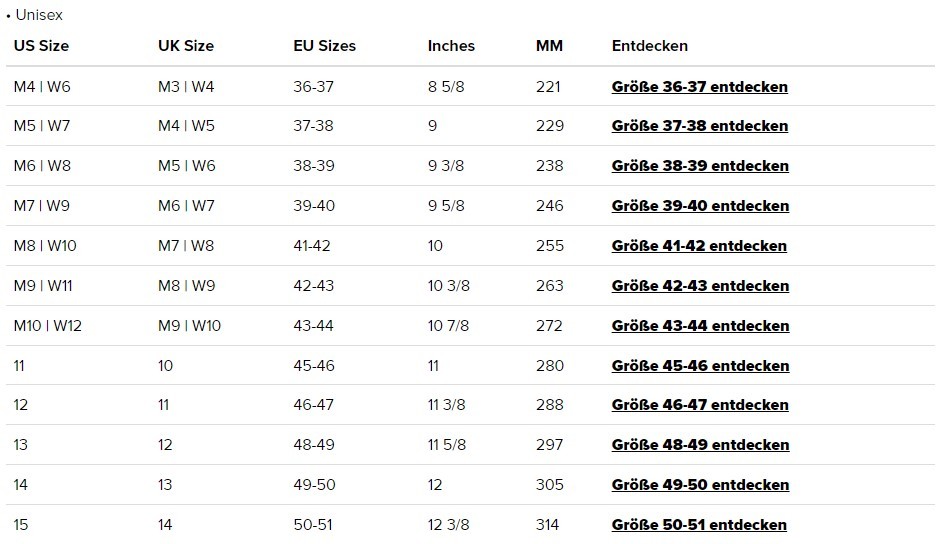Open the Größe 49-50 entdecken link
Screen dimensions: 947x544
pos(699,485)
